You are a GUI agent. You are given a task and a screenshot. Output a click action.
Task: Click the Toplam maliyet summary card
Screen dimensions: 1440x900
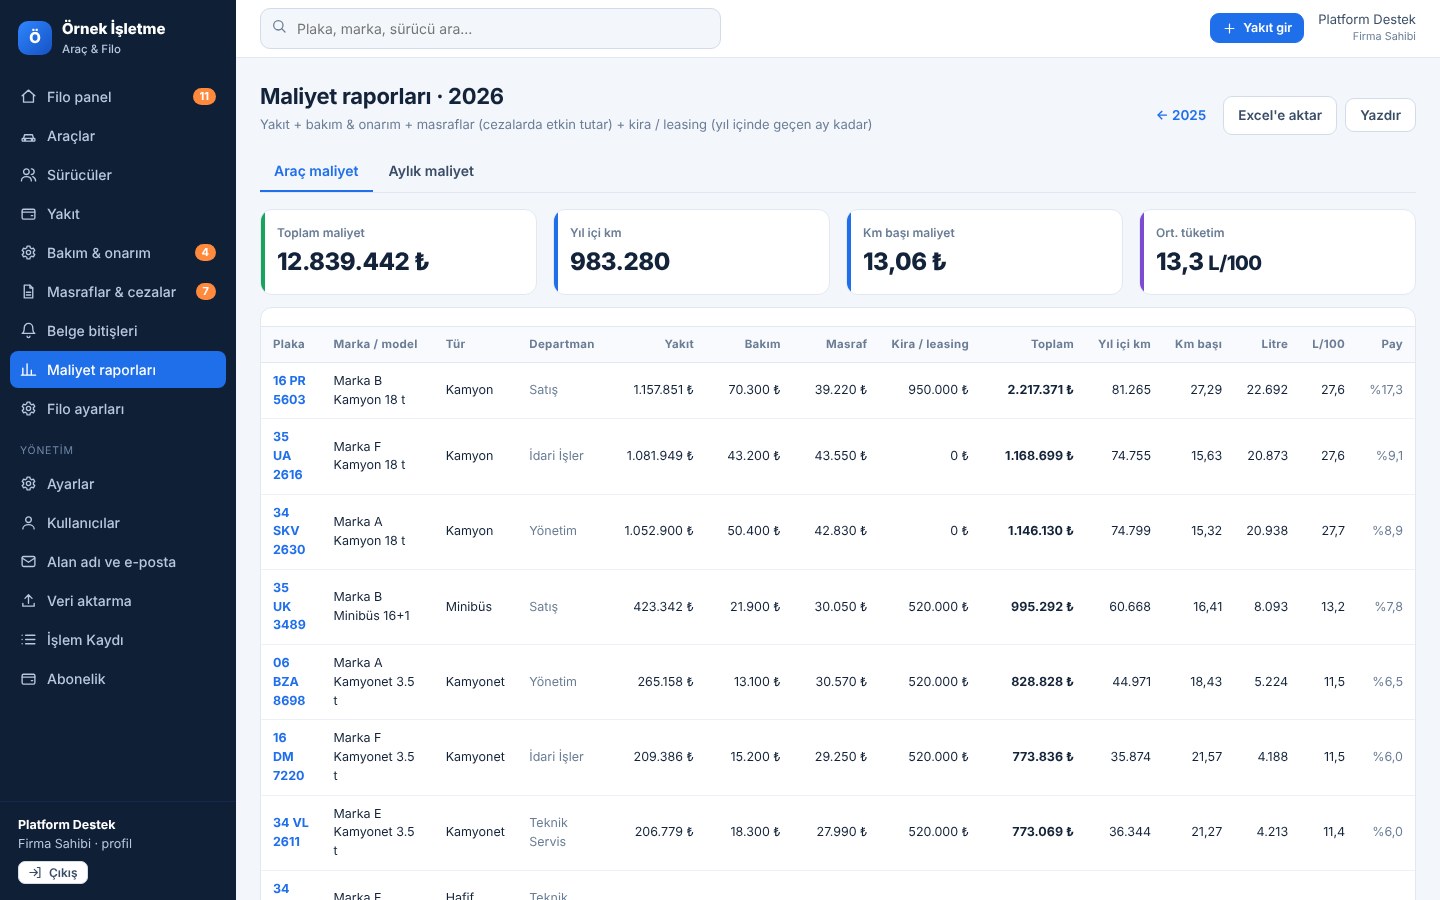tap(398, 252)
